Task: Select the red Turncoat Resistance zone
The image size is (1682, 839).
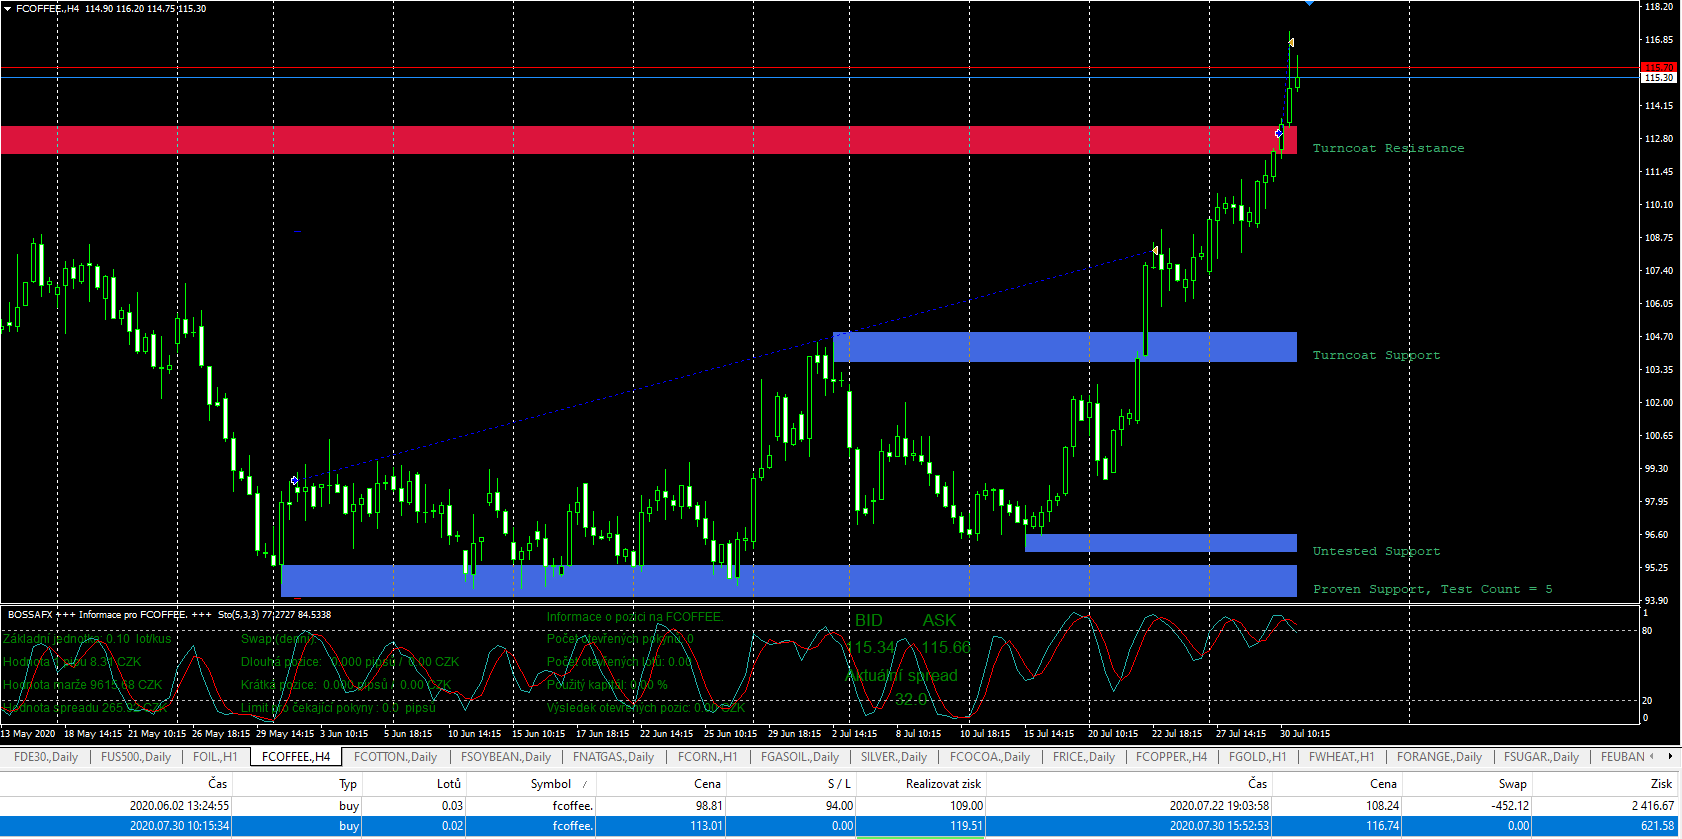Action: [x=640, y=140]
